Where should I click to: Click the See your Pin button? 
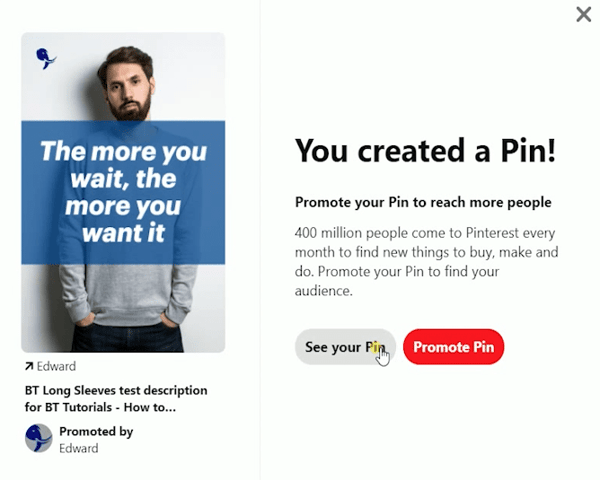345,347
